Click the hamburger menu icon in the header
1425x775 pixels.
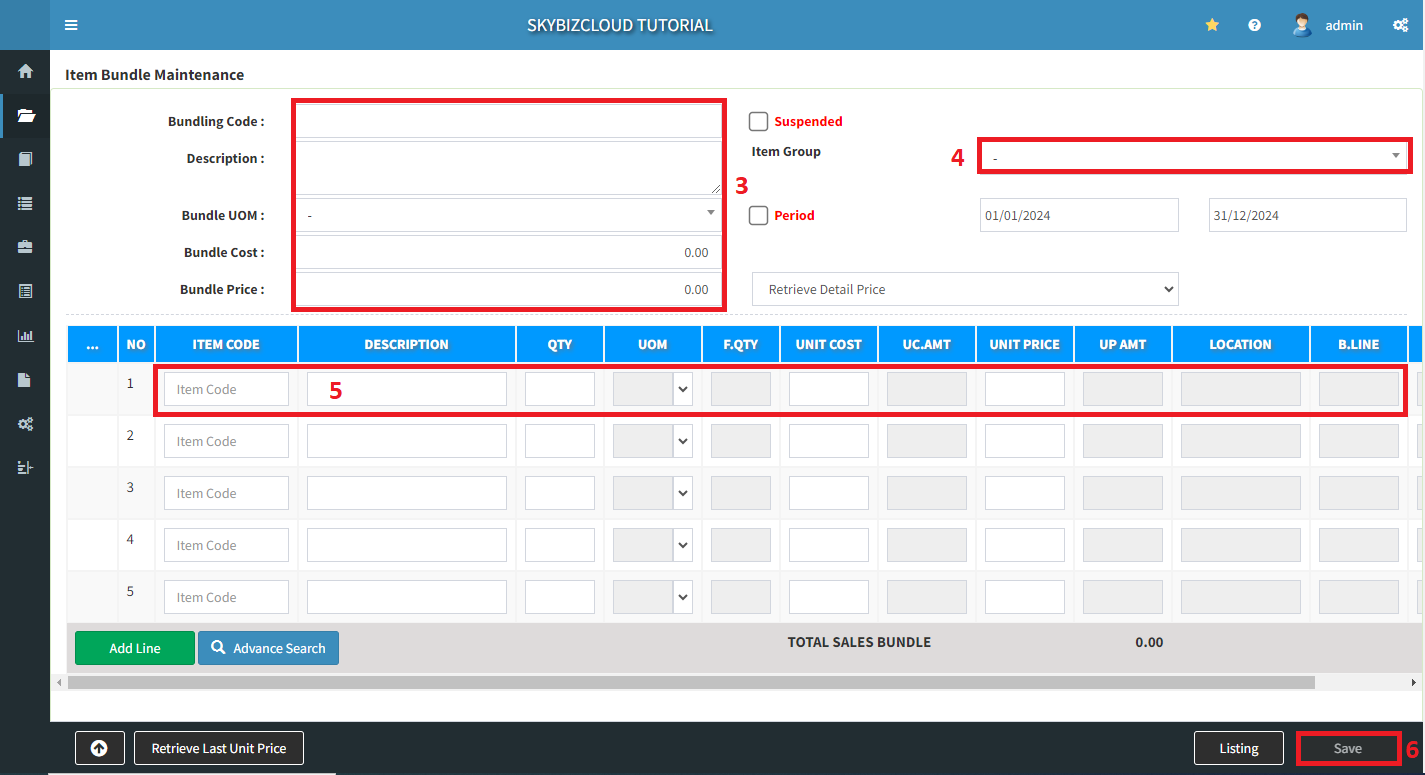71,25
